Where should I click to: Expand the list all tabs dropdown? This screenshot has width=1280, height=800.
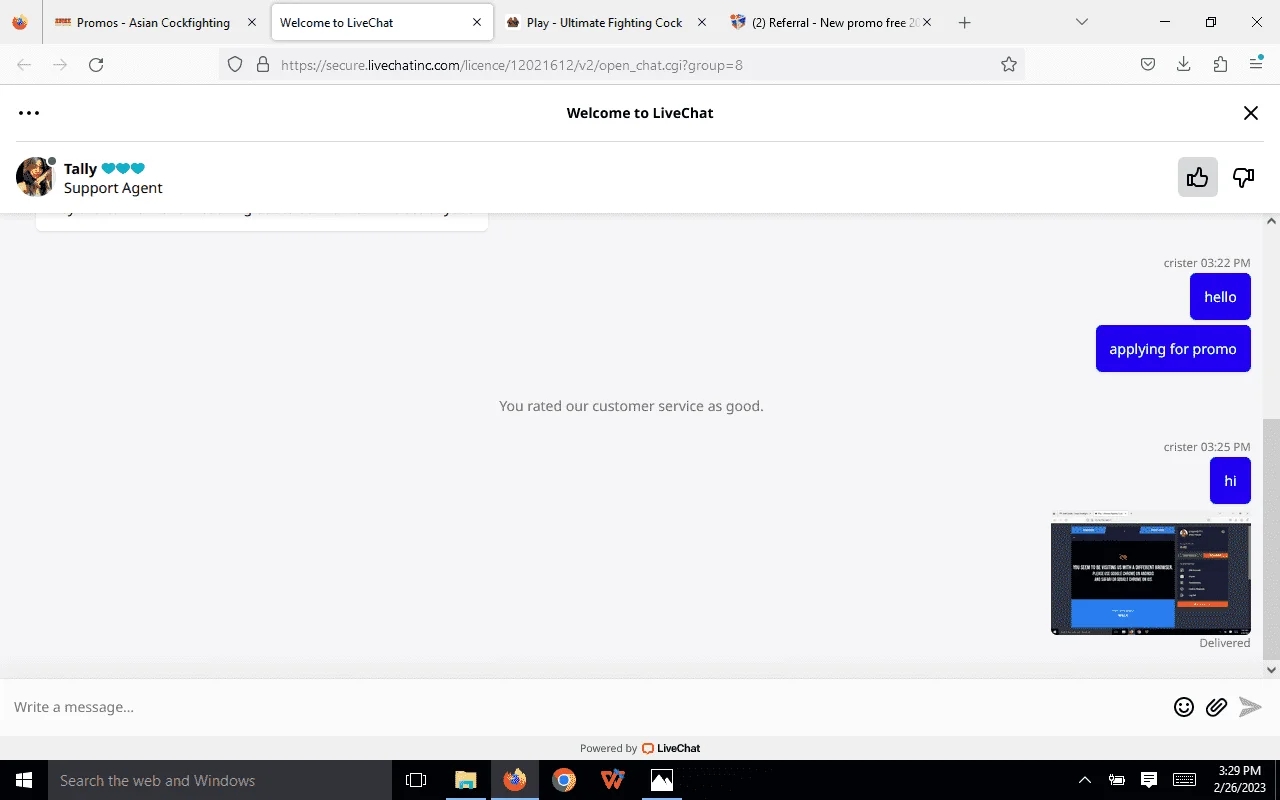1081,22
